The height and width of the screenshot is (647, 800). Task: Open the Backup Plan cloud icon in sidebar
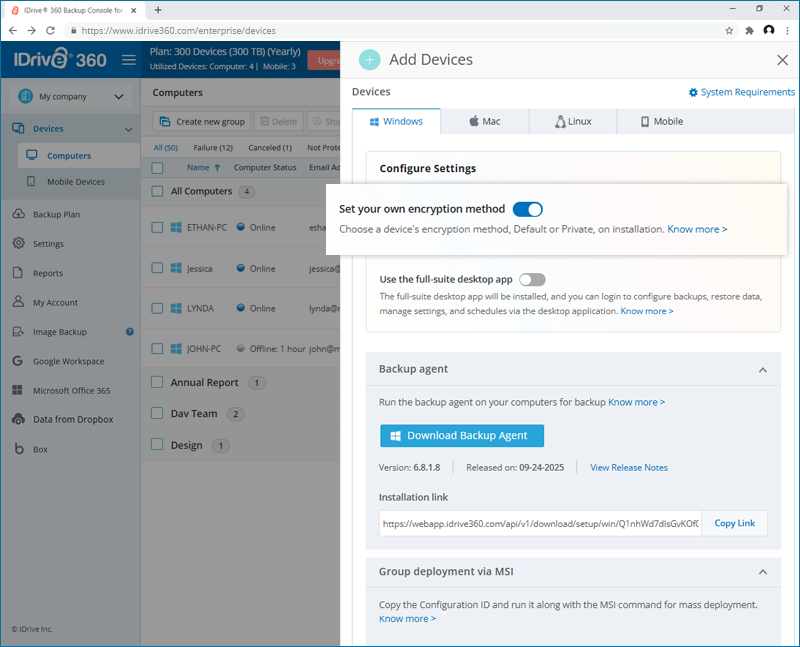(x=18, y=214)
